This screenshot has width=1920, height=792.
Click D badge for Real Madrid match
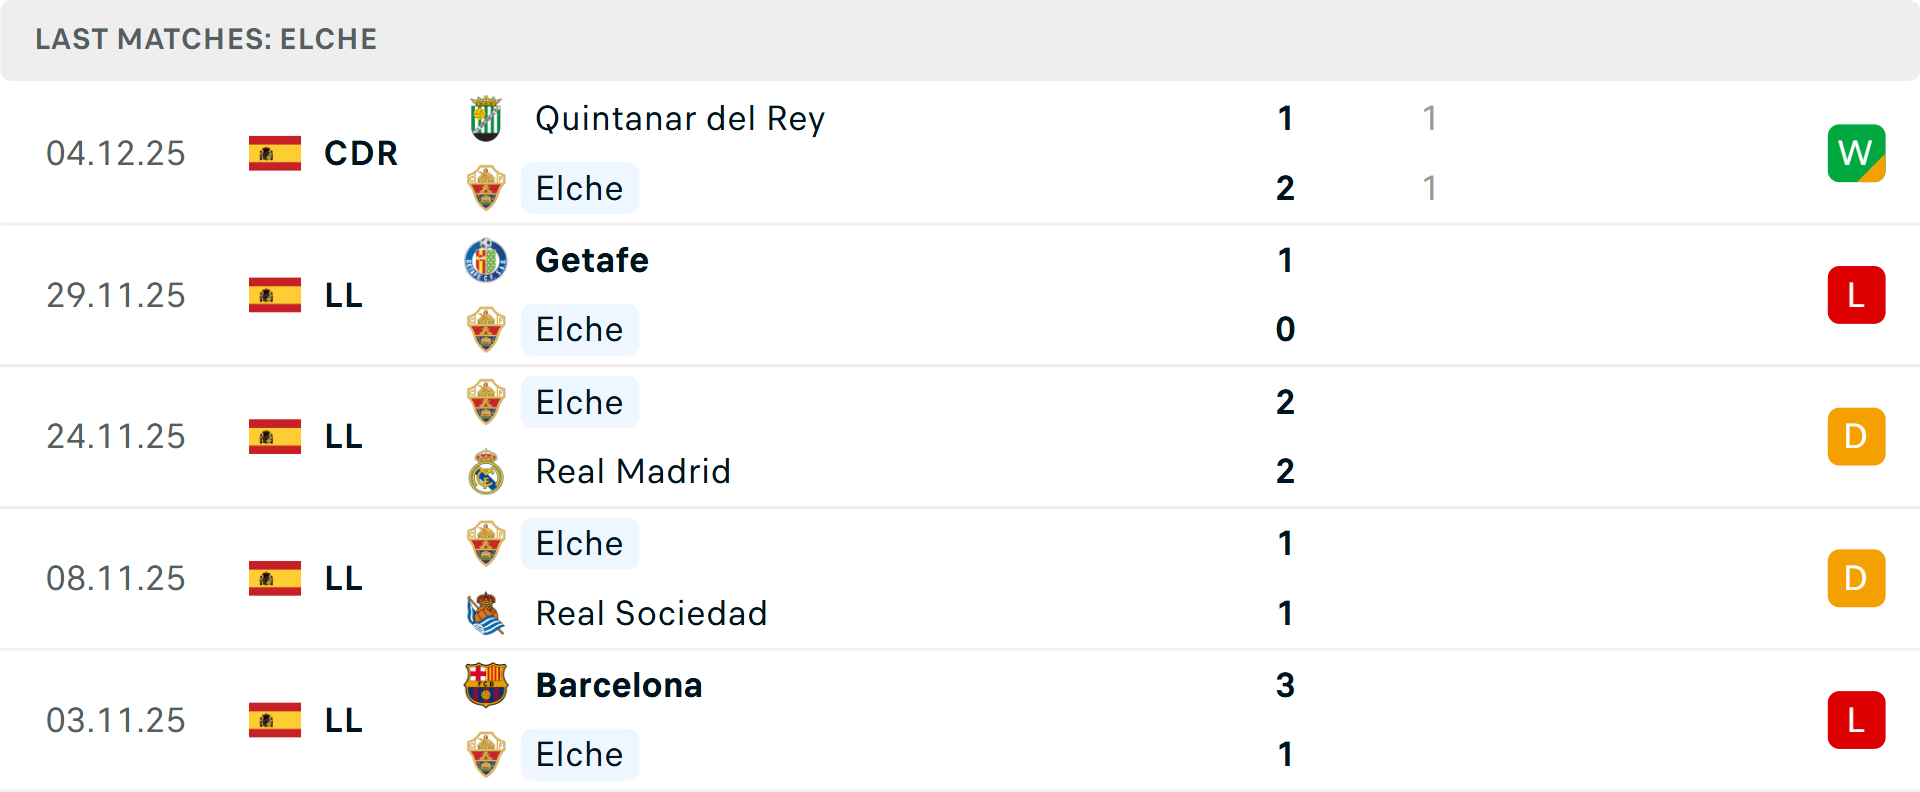click(1856, 437)
